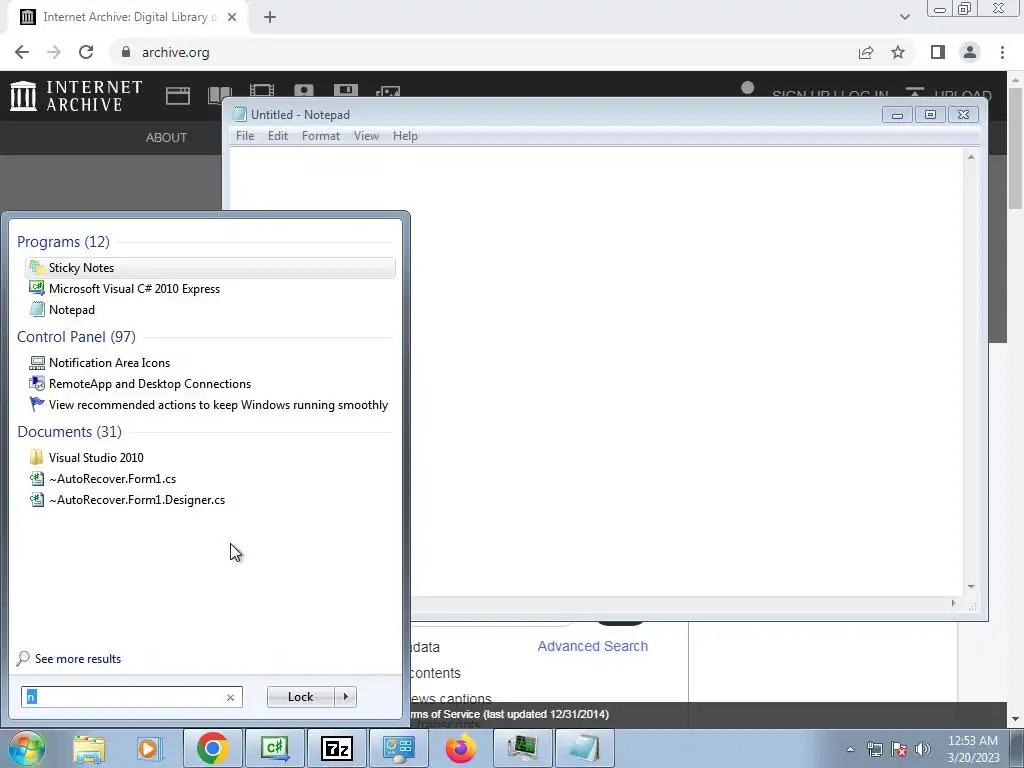Switch to Chrome in taskbar
The image size is (1024, 768).
click(x=212, y=748)
